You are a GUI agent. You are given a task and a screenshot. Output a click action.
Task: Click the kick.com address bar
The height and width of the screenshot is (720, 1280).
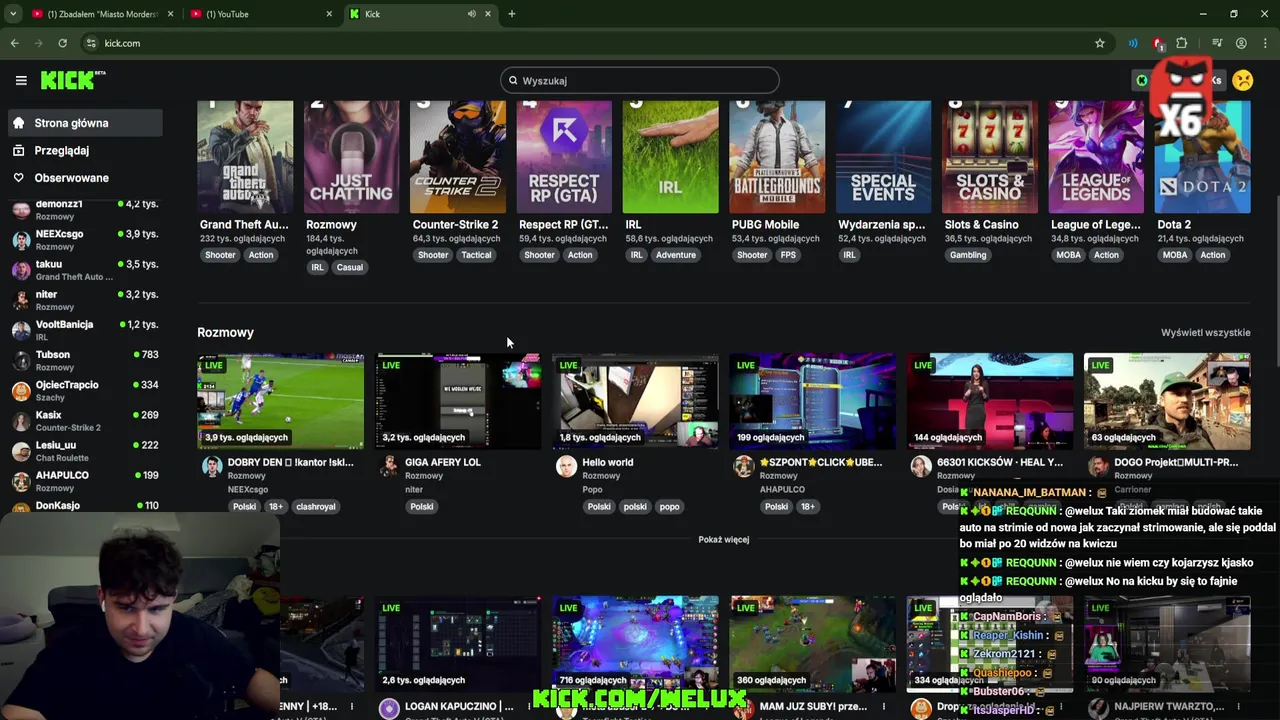[x=590, y=43]
